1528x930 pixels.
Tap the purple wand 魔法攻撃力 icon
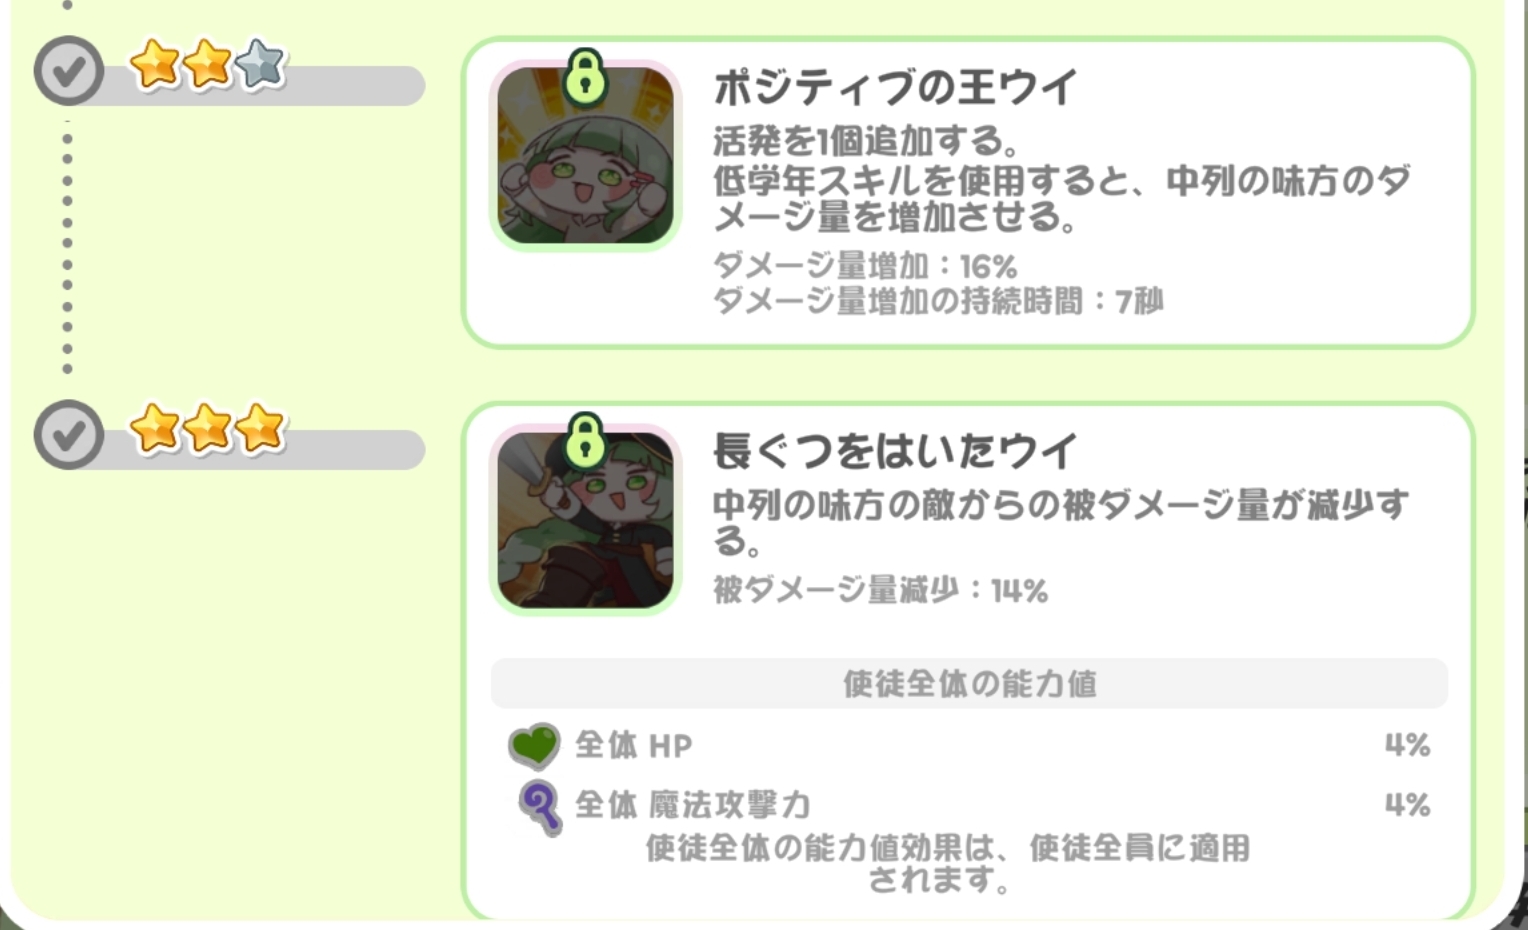coord(540,806)
